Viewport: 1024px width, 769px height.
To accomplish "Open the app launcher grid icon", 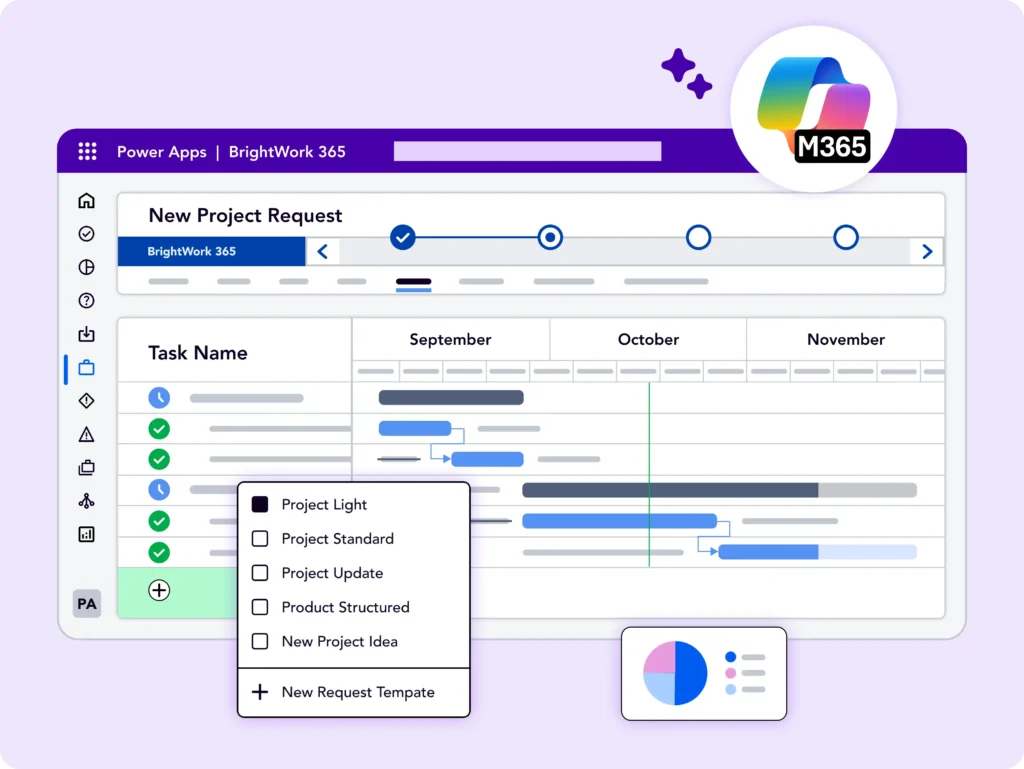I will click(x=87, y=152).
